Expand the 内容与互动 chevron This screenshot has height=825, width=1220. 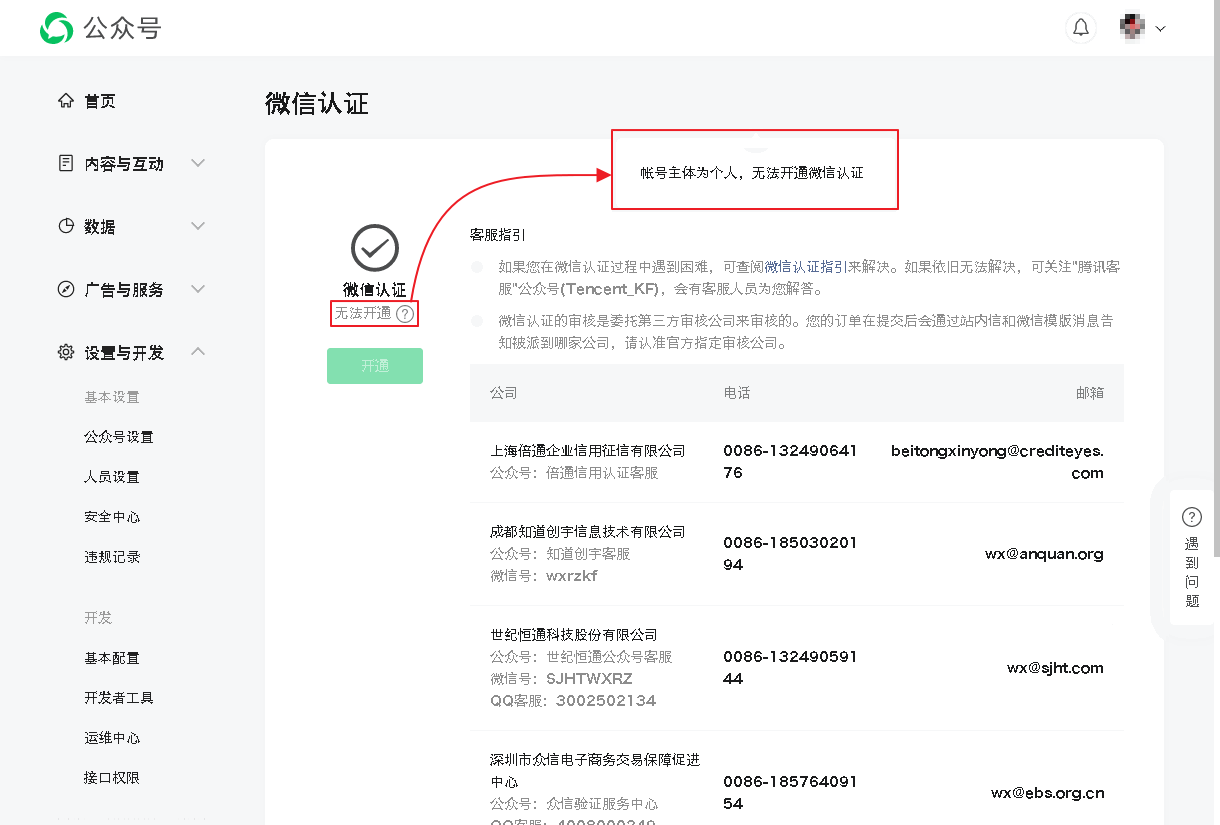pos(198,163)
